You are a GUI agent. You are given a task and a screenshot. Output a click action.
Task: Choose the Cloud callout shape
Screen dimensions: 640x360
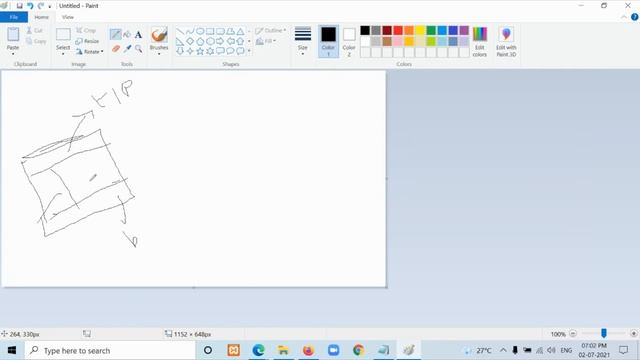tap(240, 51)
